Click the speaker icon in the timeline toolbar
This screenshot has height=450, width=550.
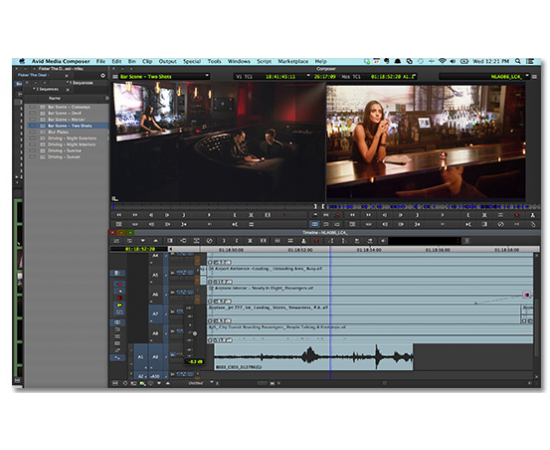pyautogui.click(x=383, y=241)
